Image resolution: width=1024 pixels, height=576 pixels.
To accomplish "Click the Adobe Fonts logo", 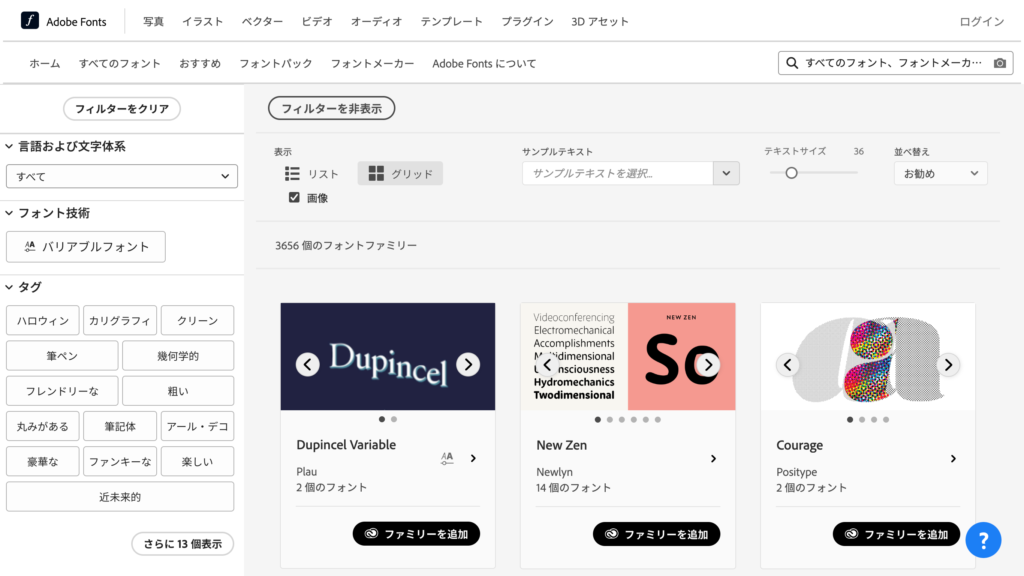I will 62,19.
